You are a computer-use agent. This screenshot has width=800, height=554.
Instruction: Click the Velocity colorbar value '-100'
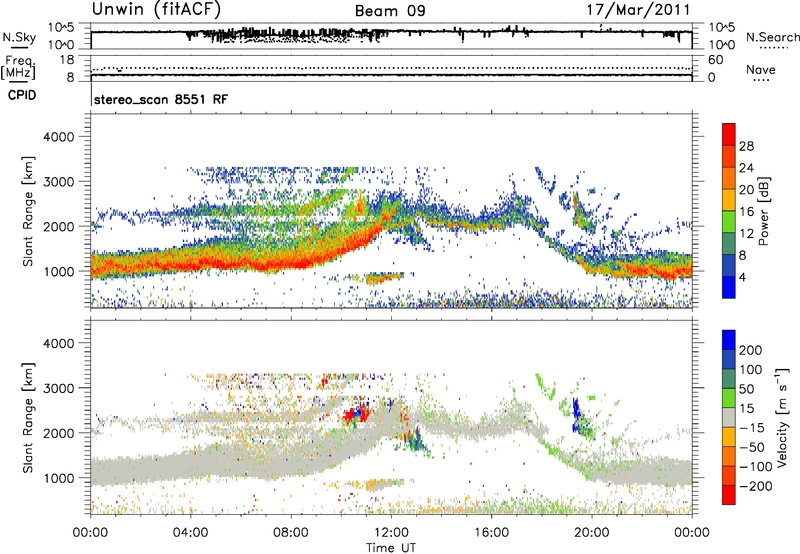tap(755, 467)
